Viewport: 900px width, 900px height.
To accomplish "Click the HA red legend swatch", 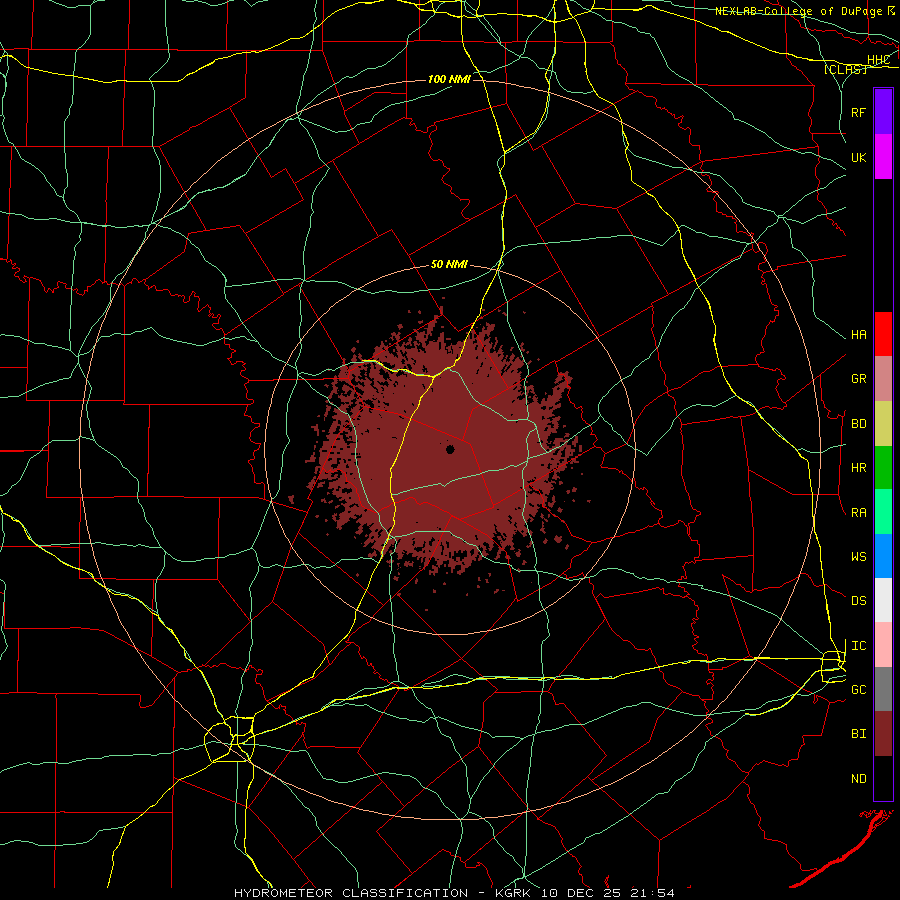I will click(883, 334).
